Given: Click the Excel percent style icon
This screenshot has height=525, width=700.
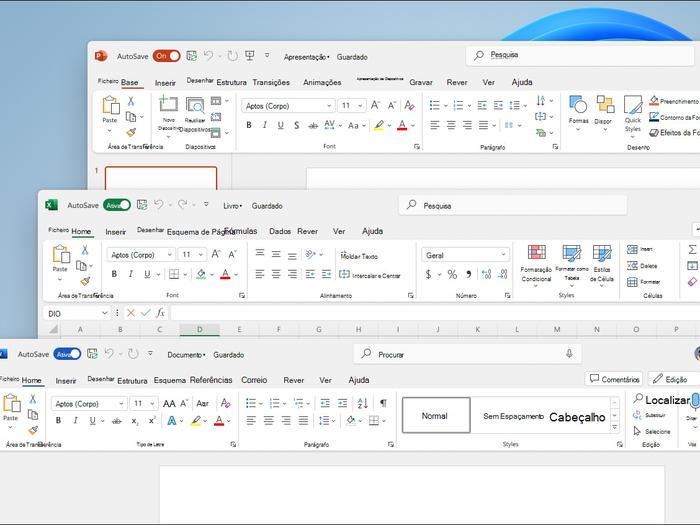Looking at the screenshot, I should (452, 274).
